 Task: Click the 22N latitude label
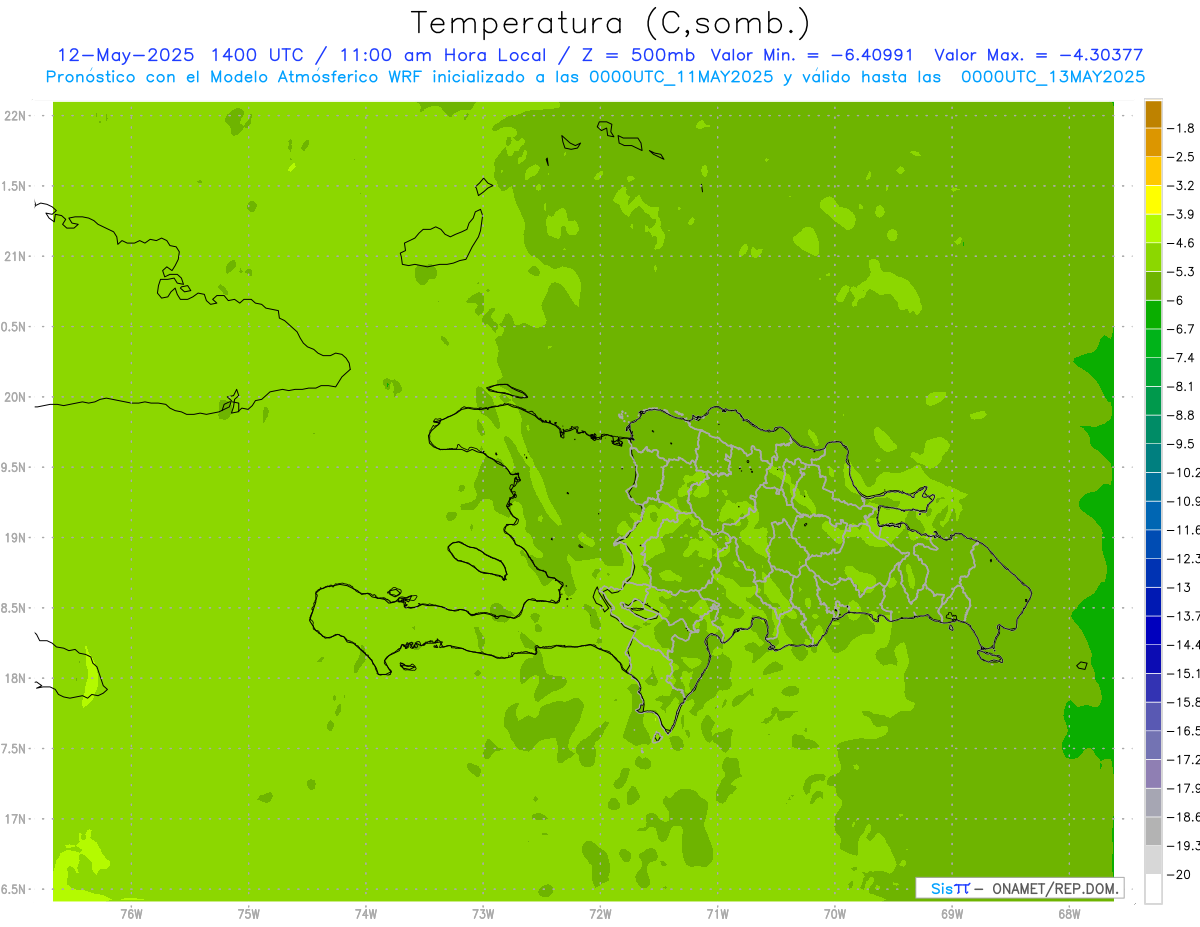click(x=16, y=116)
